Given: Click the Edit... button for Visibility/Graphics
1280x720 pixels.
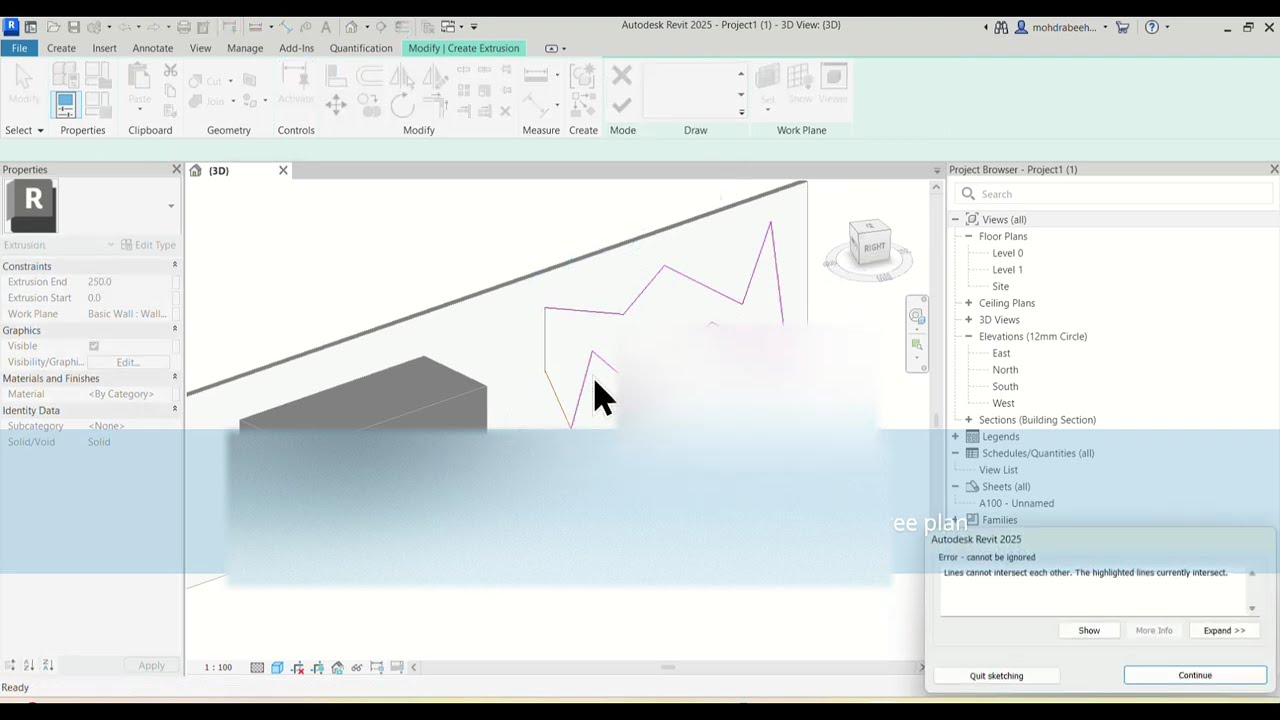Looking at the screenshot, I should (x=128, y=362).
